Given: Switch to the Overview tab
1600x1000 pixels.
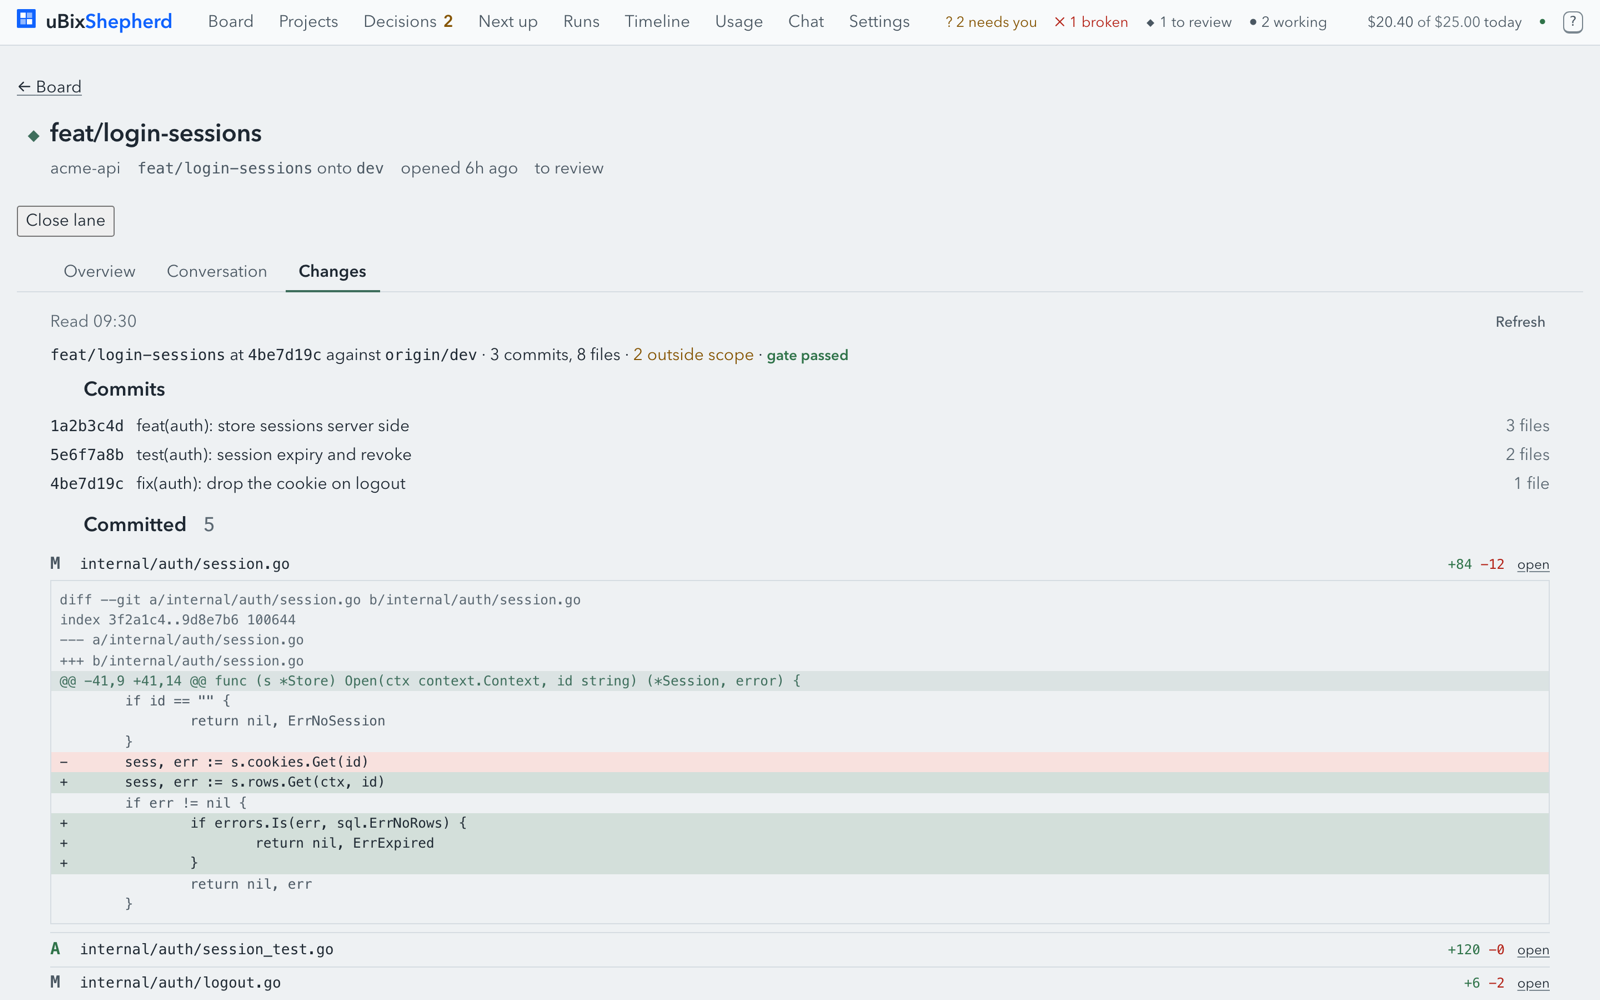Looking at the screenshot, I should [x=99, y=271].
